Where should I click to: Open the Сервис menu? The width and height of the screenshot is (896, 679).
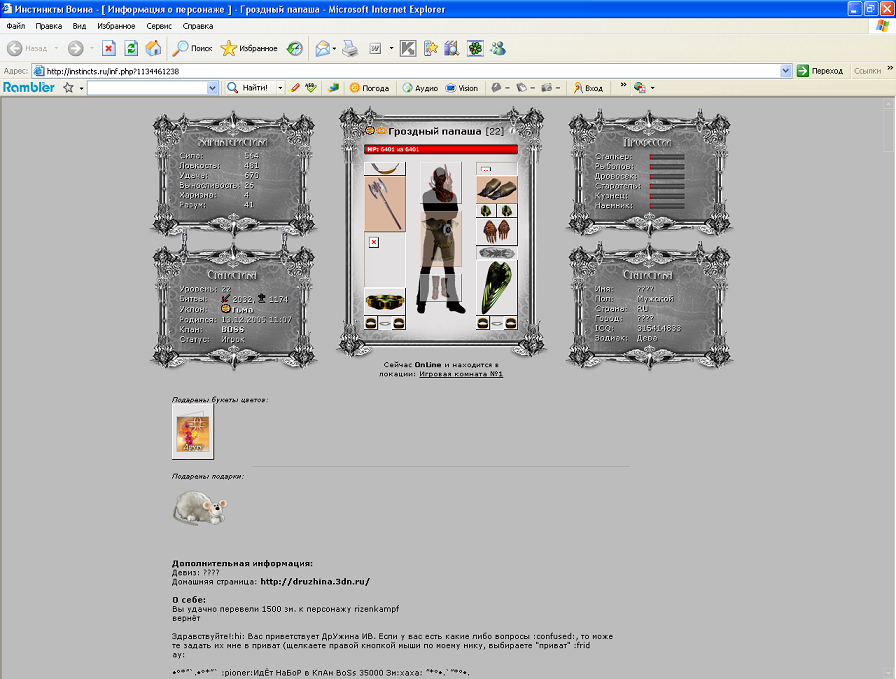click(x=159, y=26)
